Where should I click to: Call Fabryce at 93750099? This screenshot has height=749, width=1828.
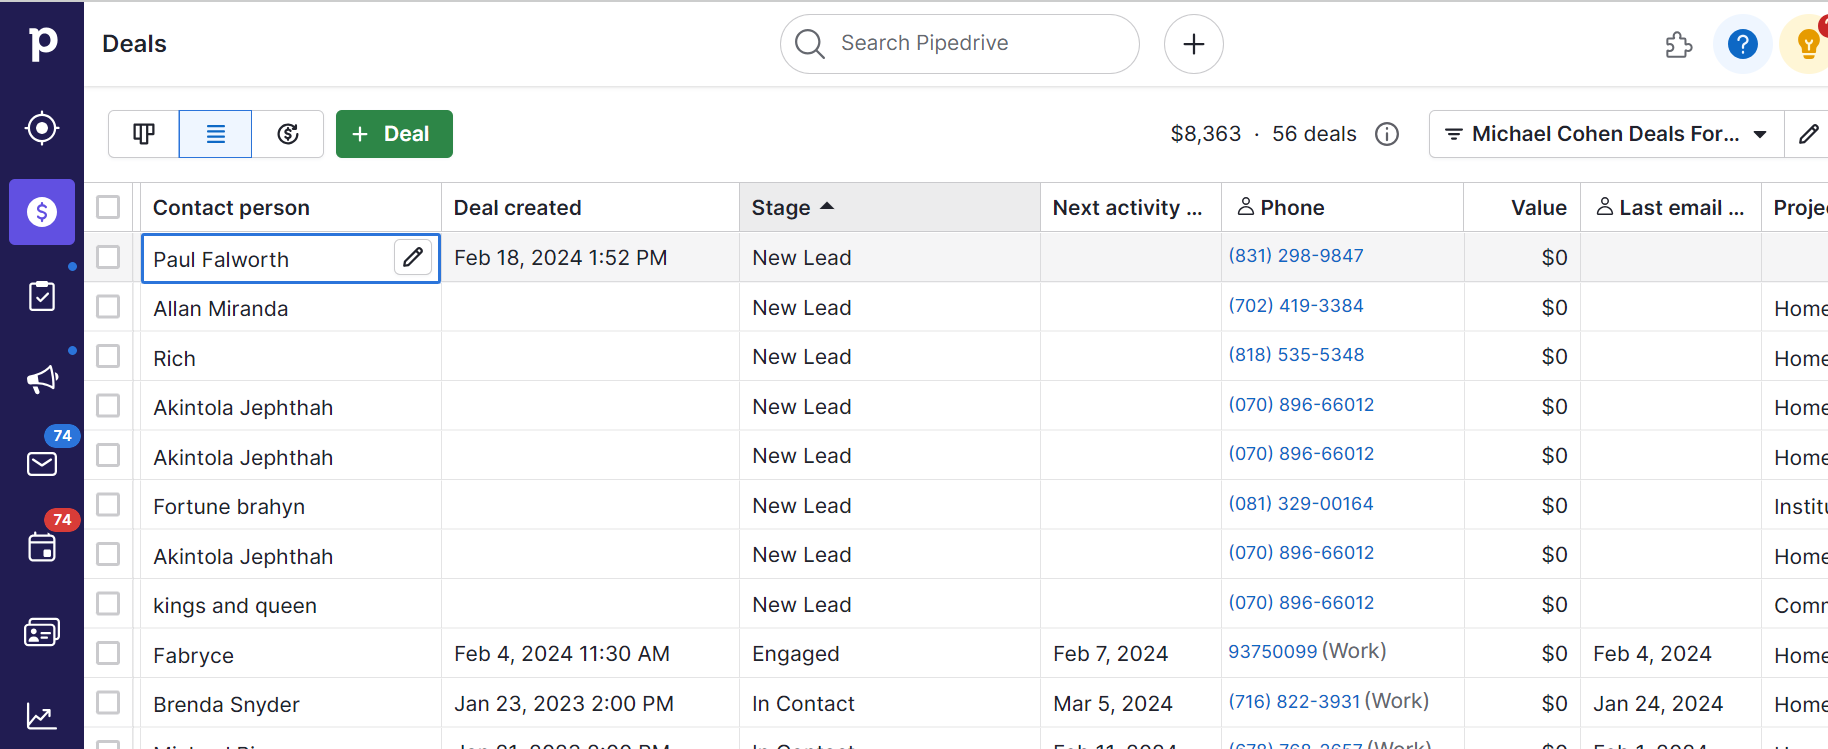[x=1273, y=652]
